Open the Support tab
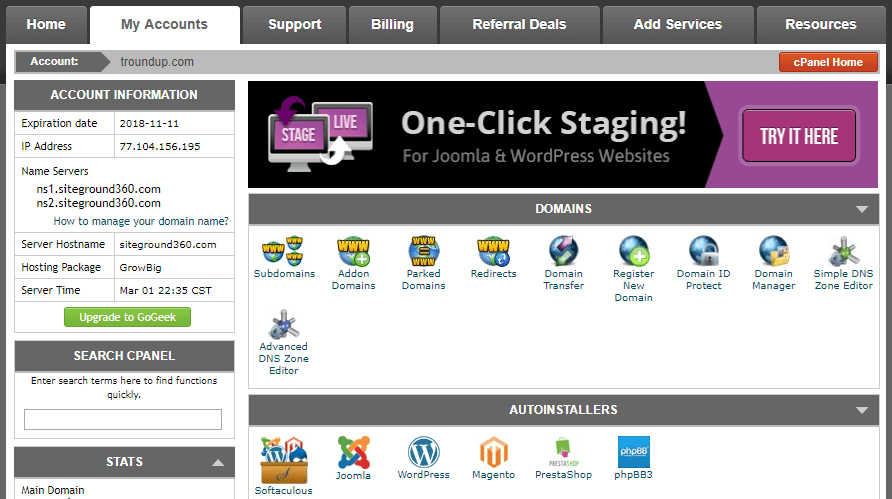 pos(295,25)
